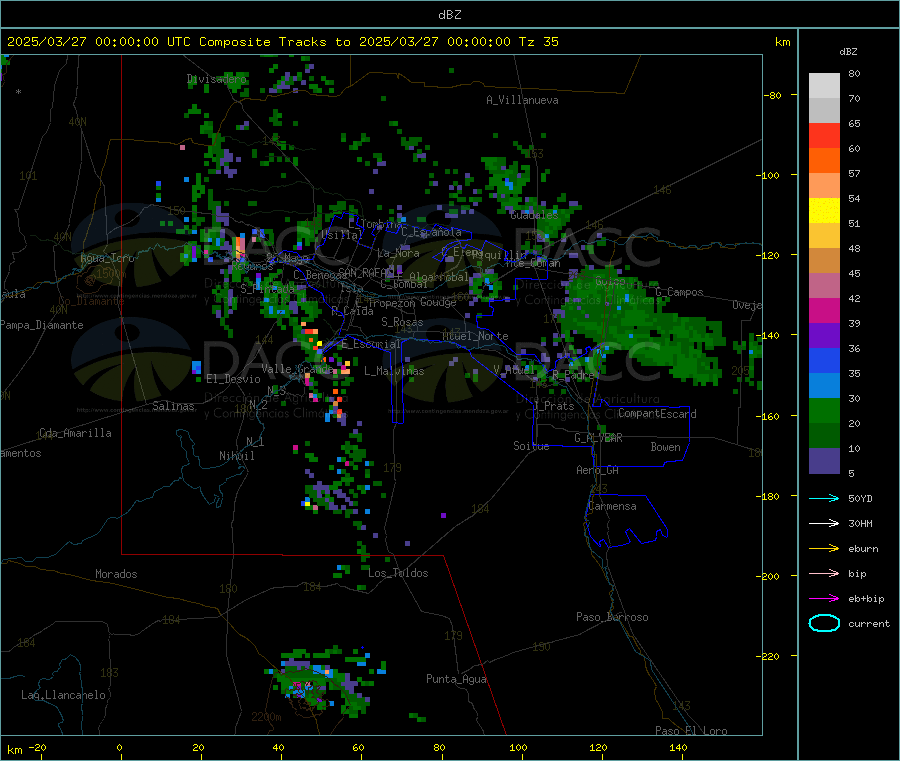Viewport: 900px width, 761px height.
Task: Click the A_Villanueva map label
Action: [522, 100]
